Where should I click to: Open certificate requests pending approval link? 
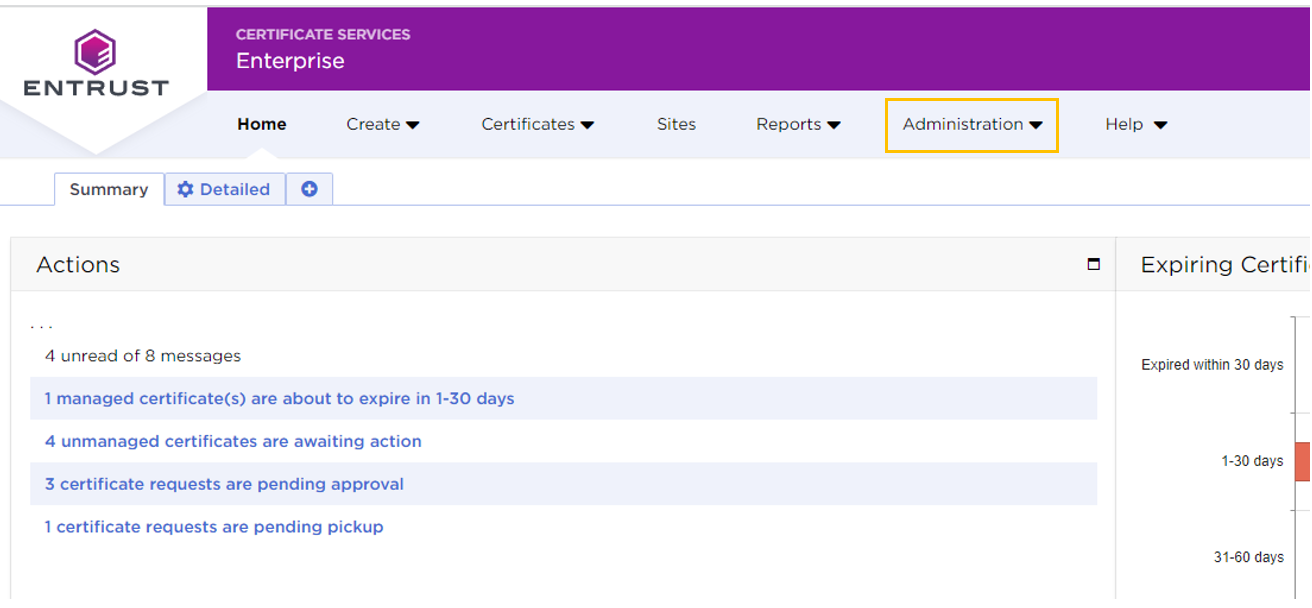(224, 484)
